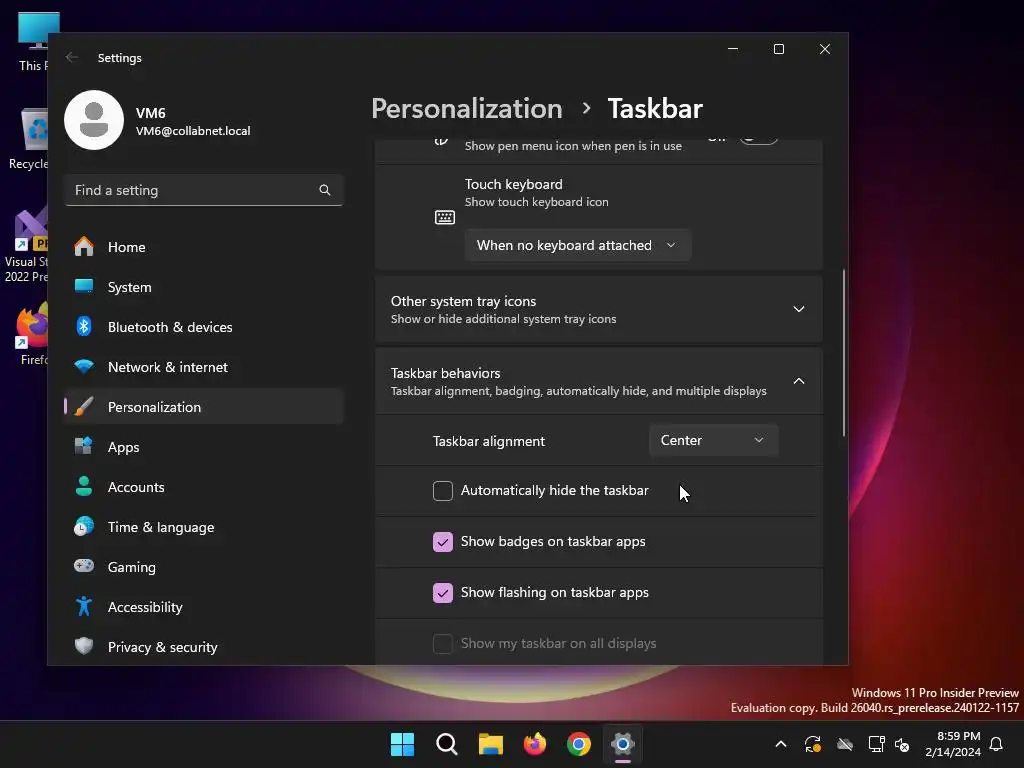Image resolution: width=1024 pixels, height=768 pixels.
Task: Open Accounts settings category
Action: click(204, 487)
